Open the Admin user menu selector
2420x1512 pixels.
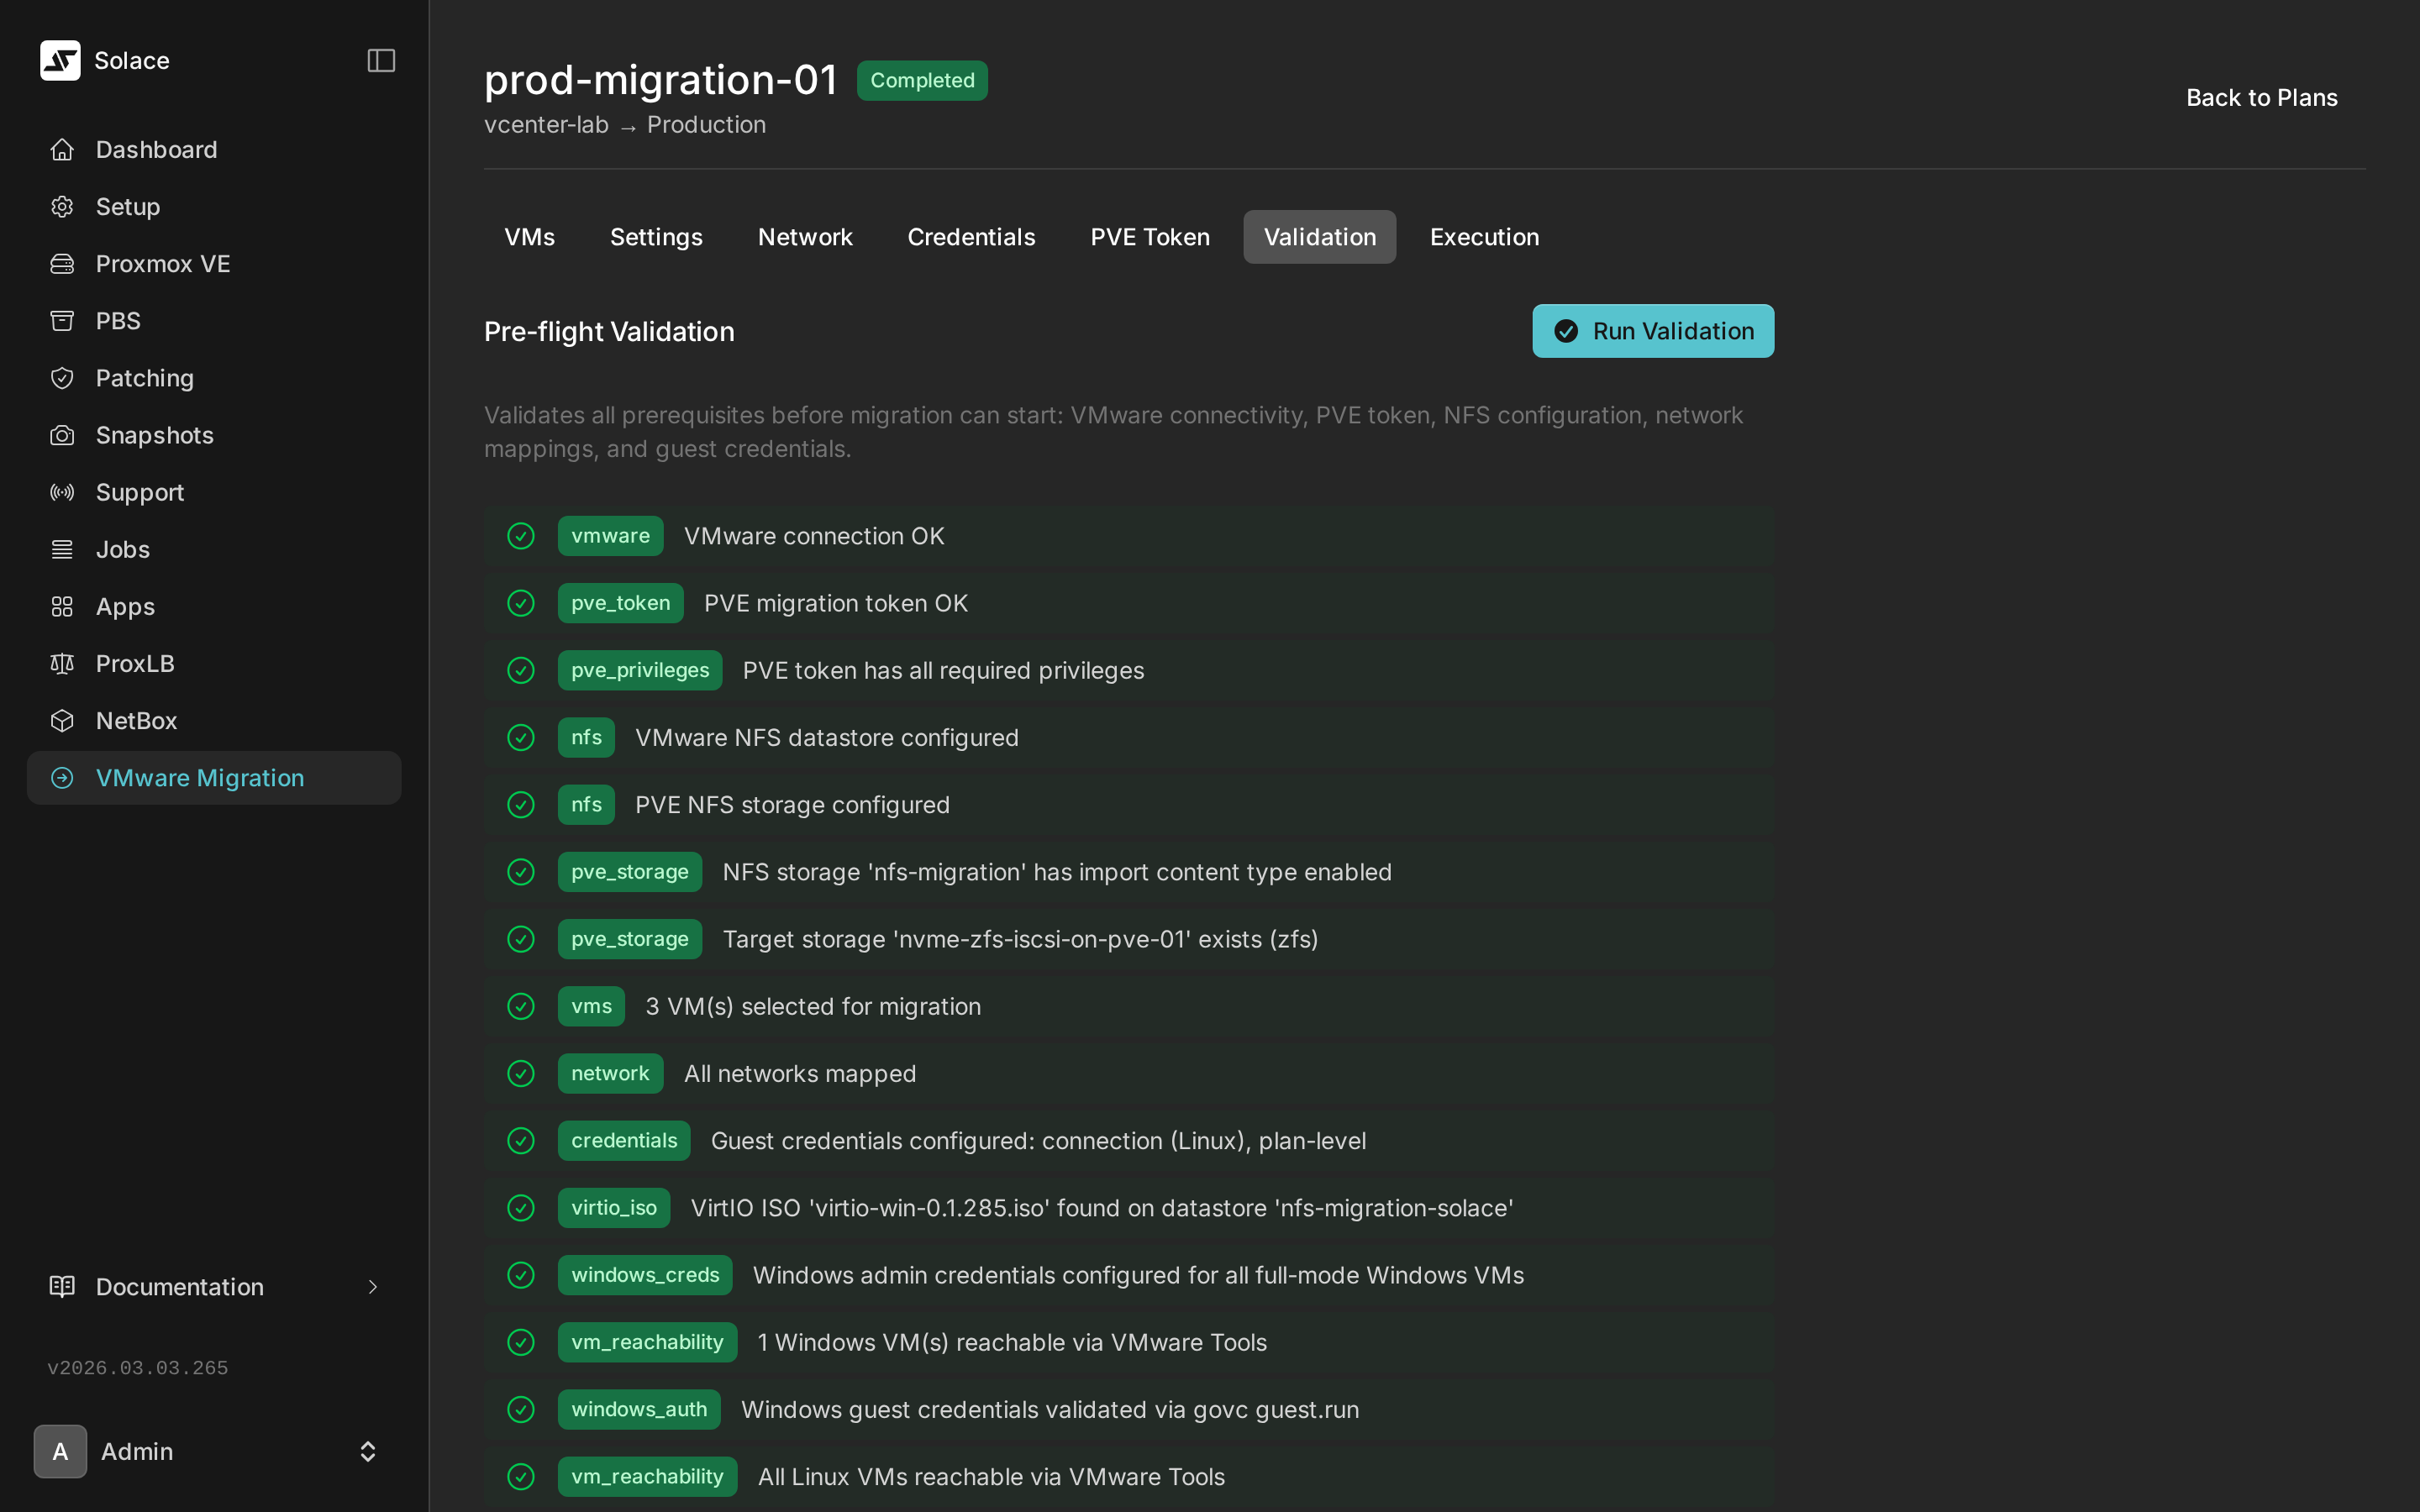(x=367, y=1451)
